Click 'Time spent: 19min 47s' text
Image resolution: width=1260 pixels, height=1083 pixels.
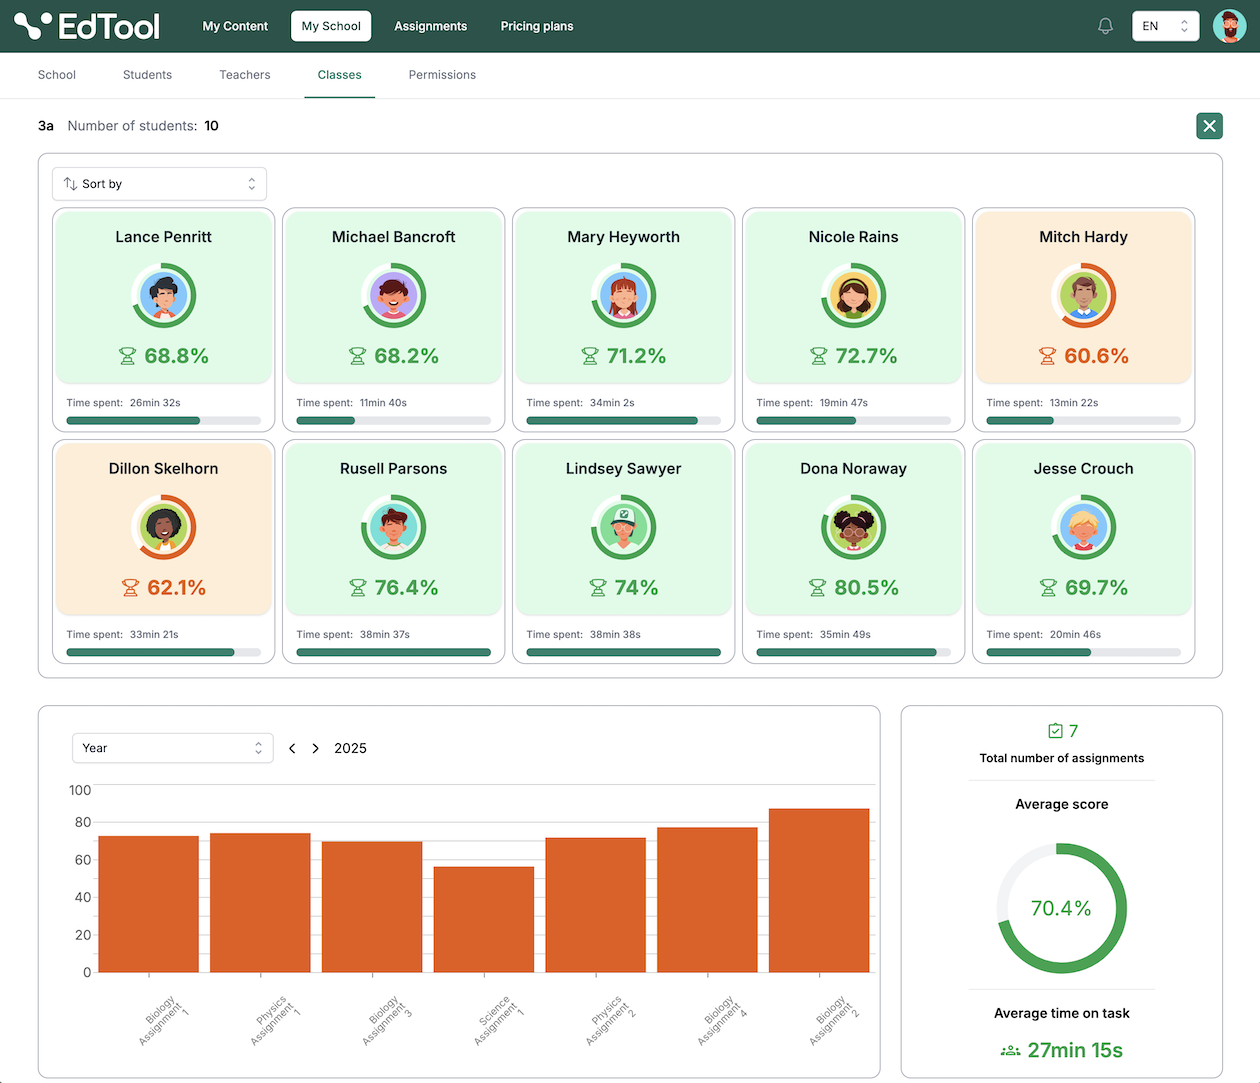(812, 403)
